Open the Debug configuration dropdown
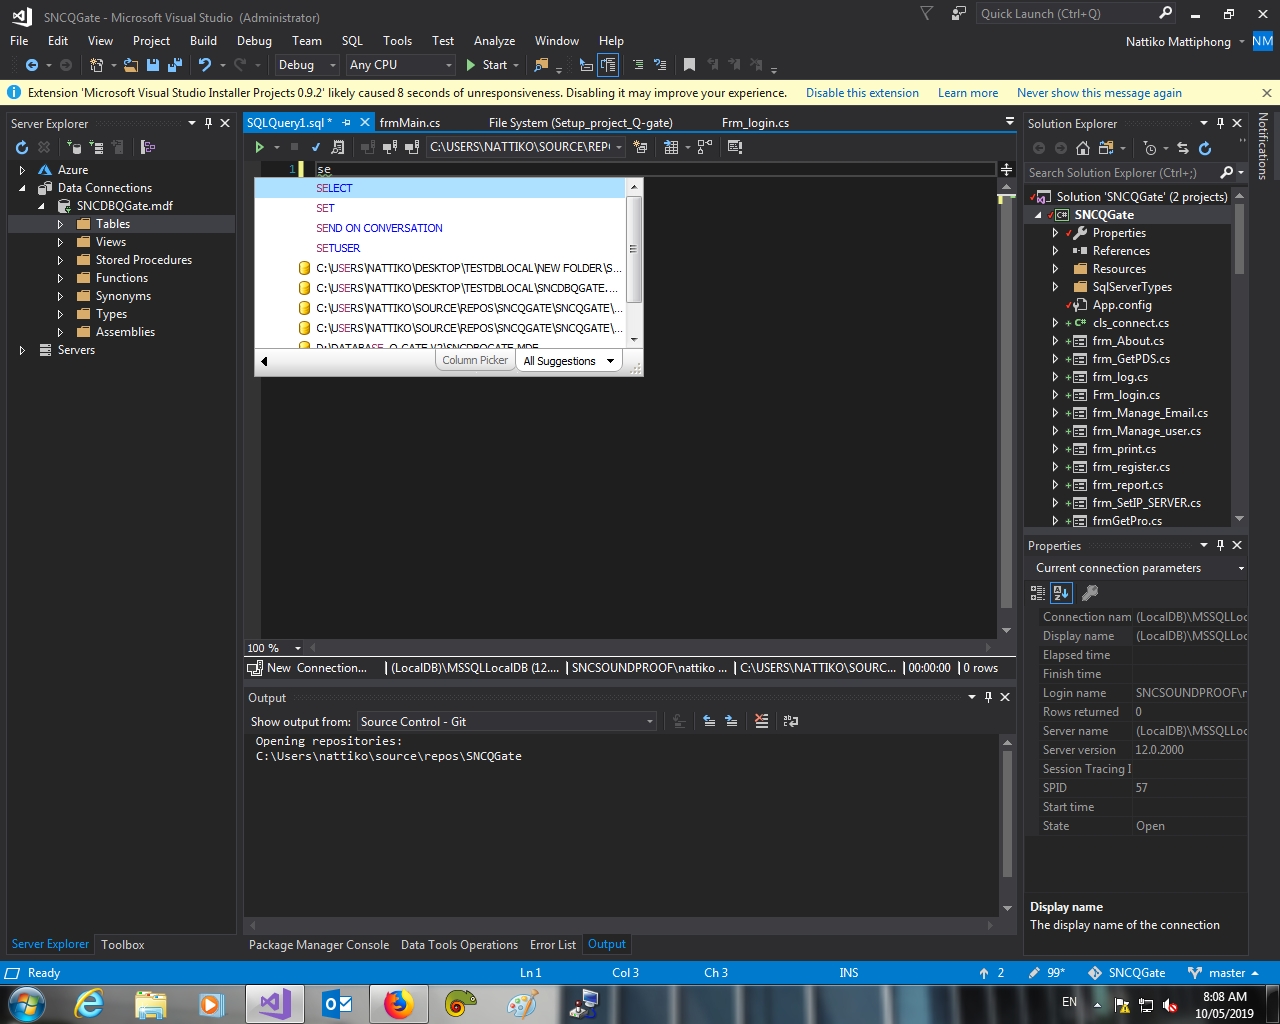The width and height of the screenshot is (1280, 1024). (308, 65)
